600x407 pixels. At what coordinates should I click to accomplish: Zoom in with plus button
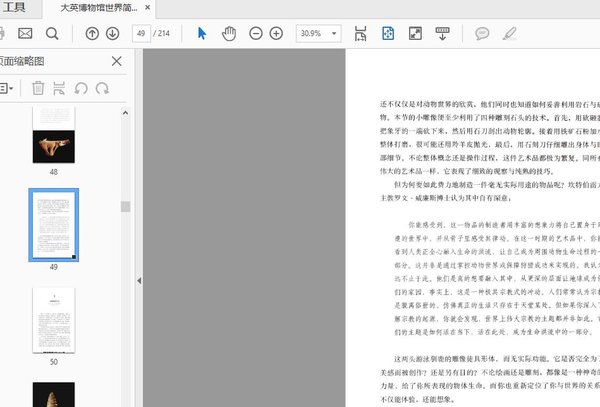[276, 34]
